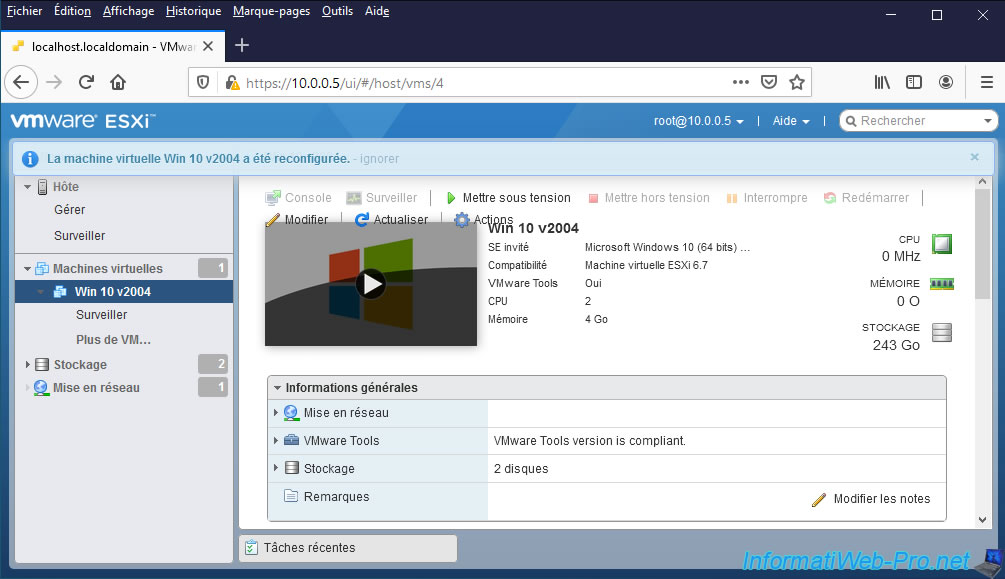Open the Historique menu
This screenshot has width=1005, height=579.
193,11
